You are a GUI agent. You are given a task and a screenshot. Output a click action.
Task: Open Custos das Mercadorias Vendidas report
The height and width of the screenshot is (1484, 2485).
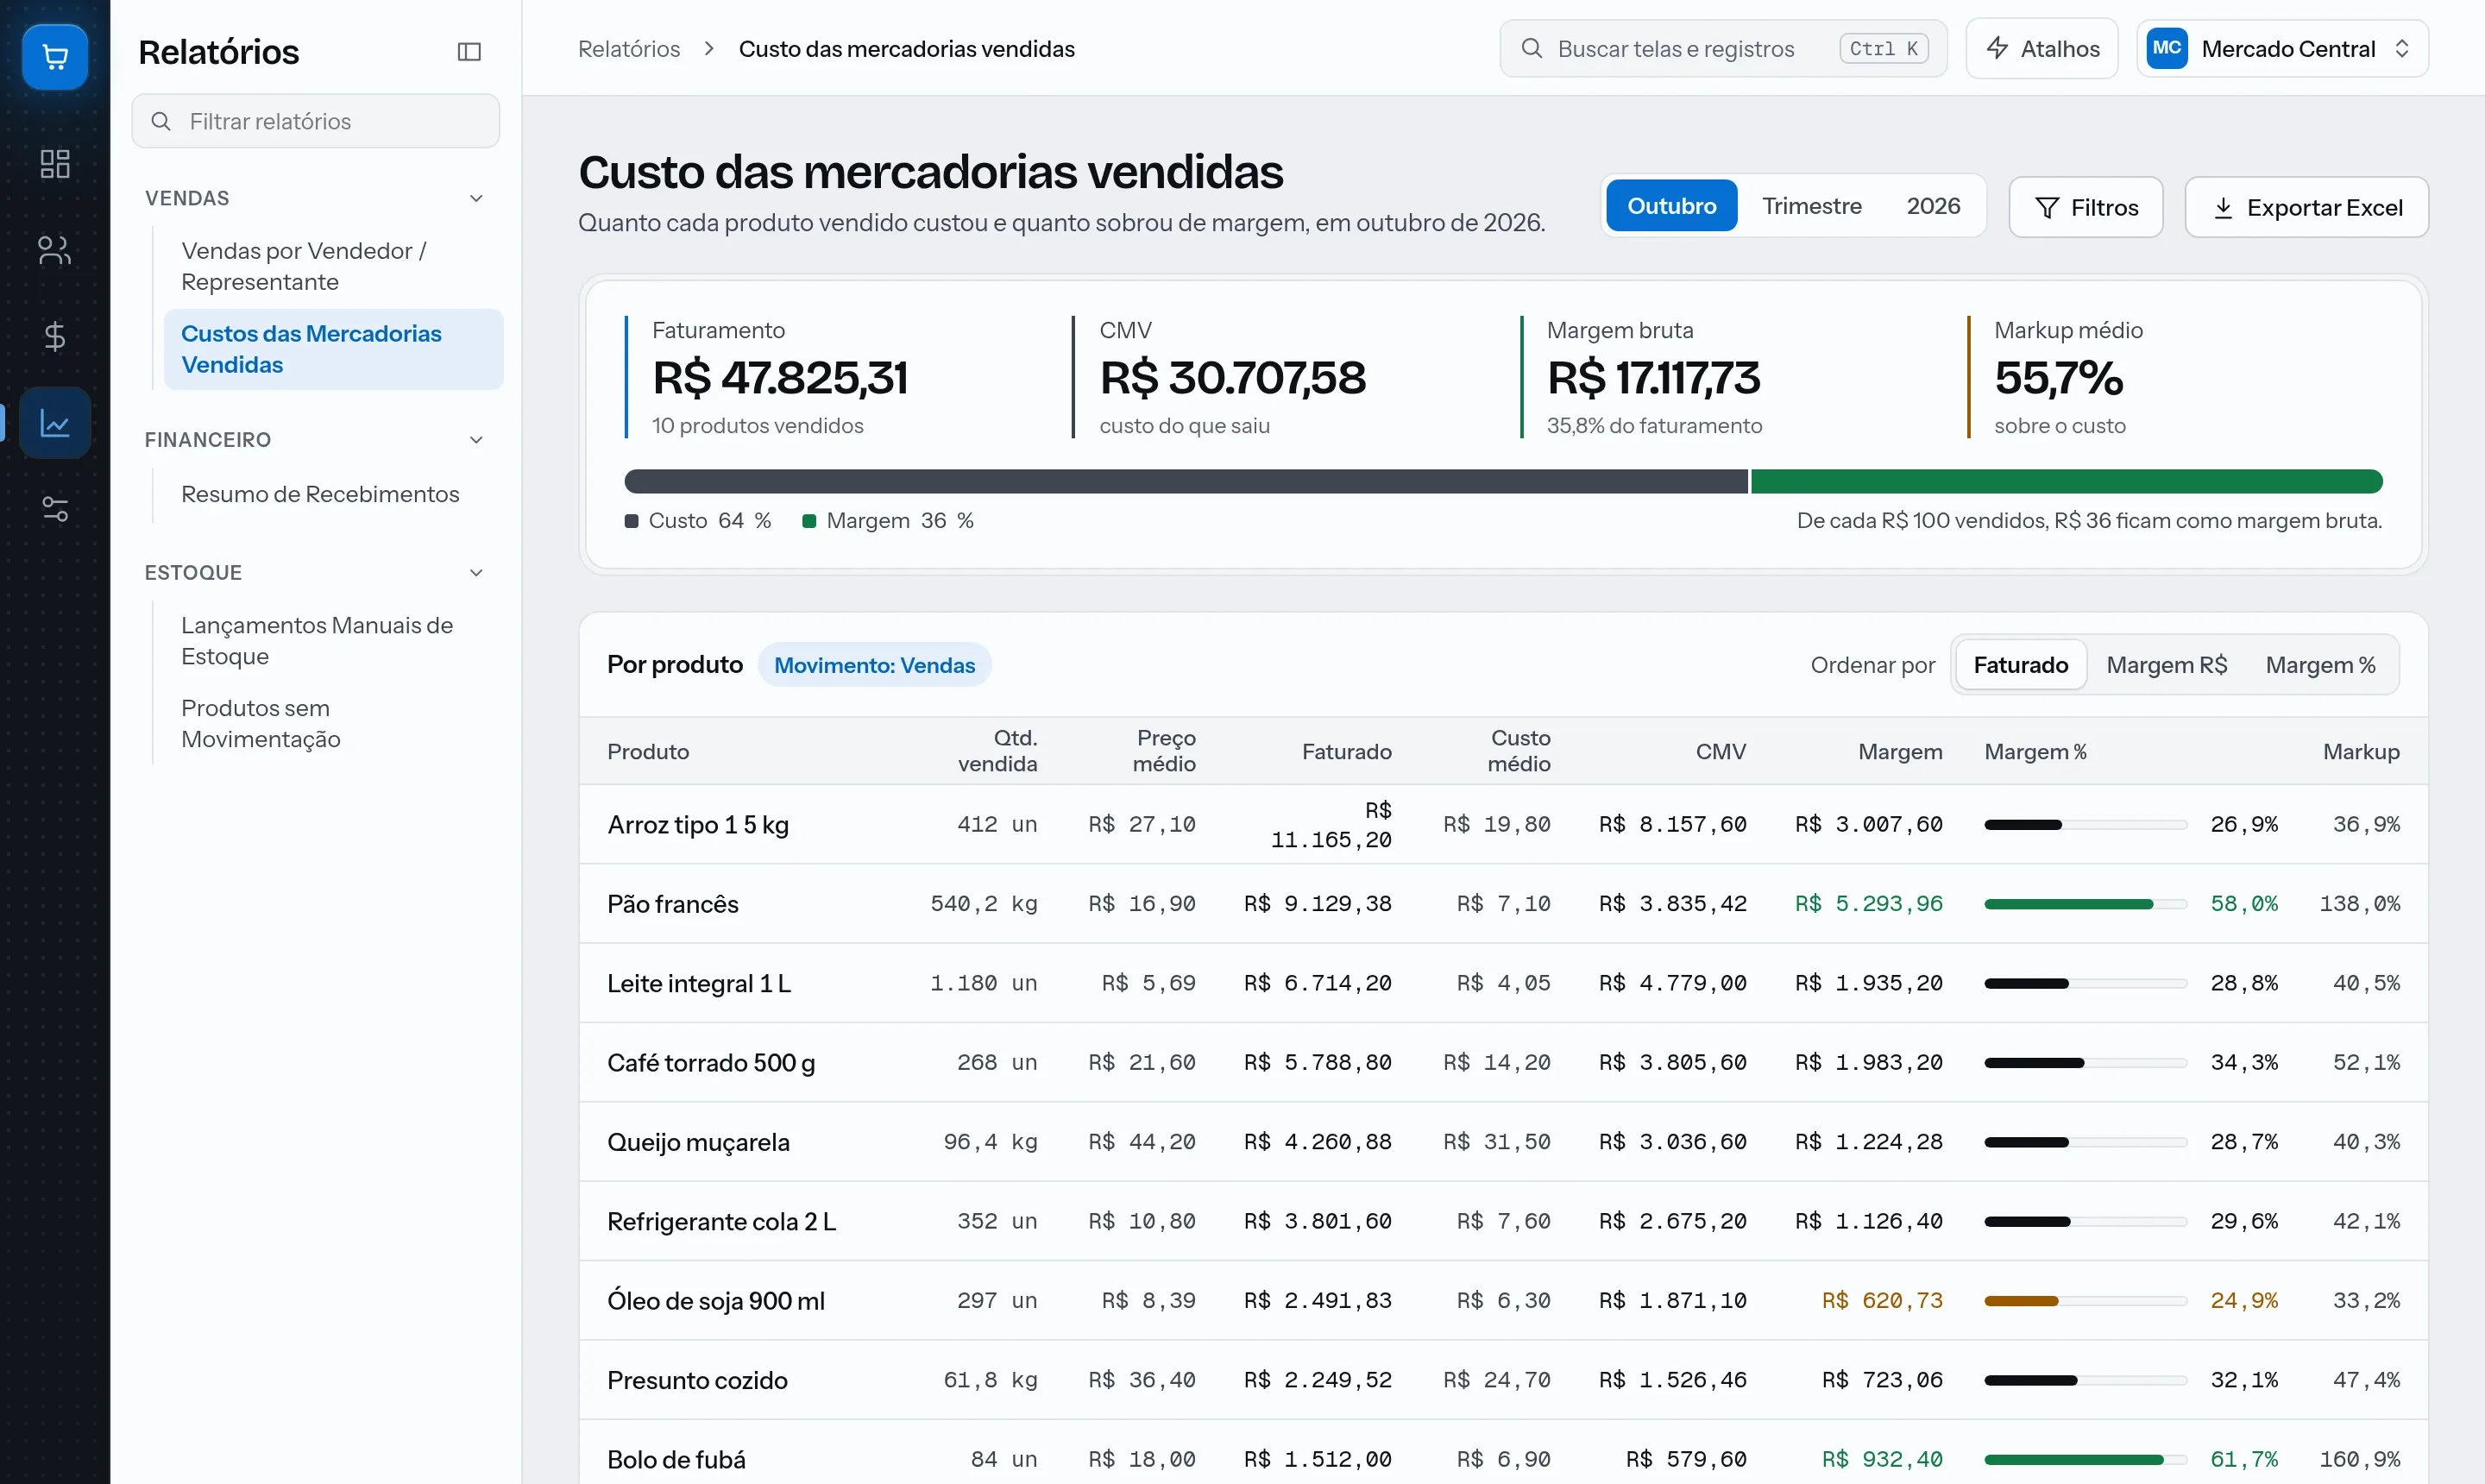tap(333, 349)
